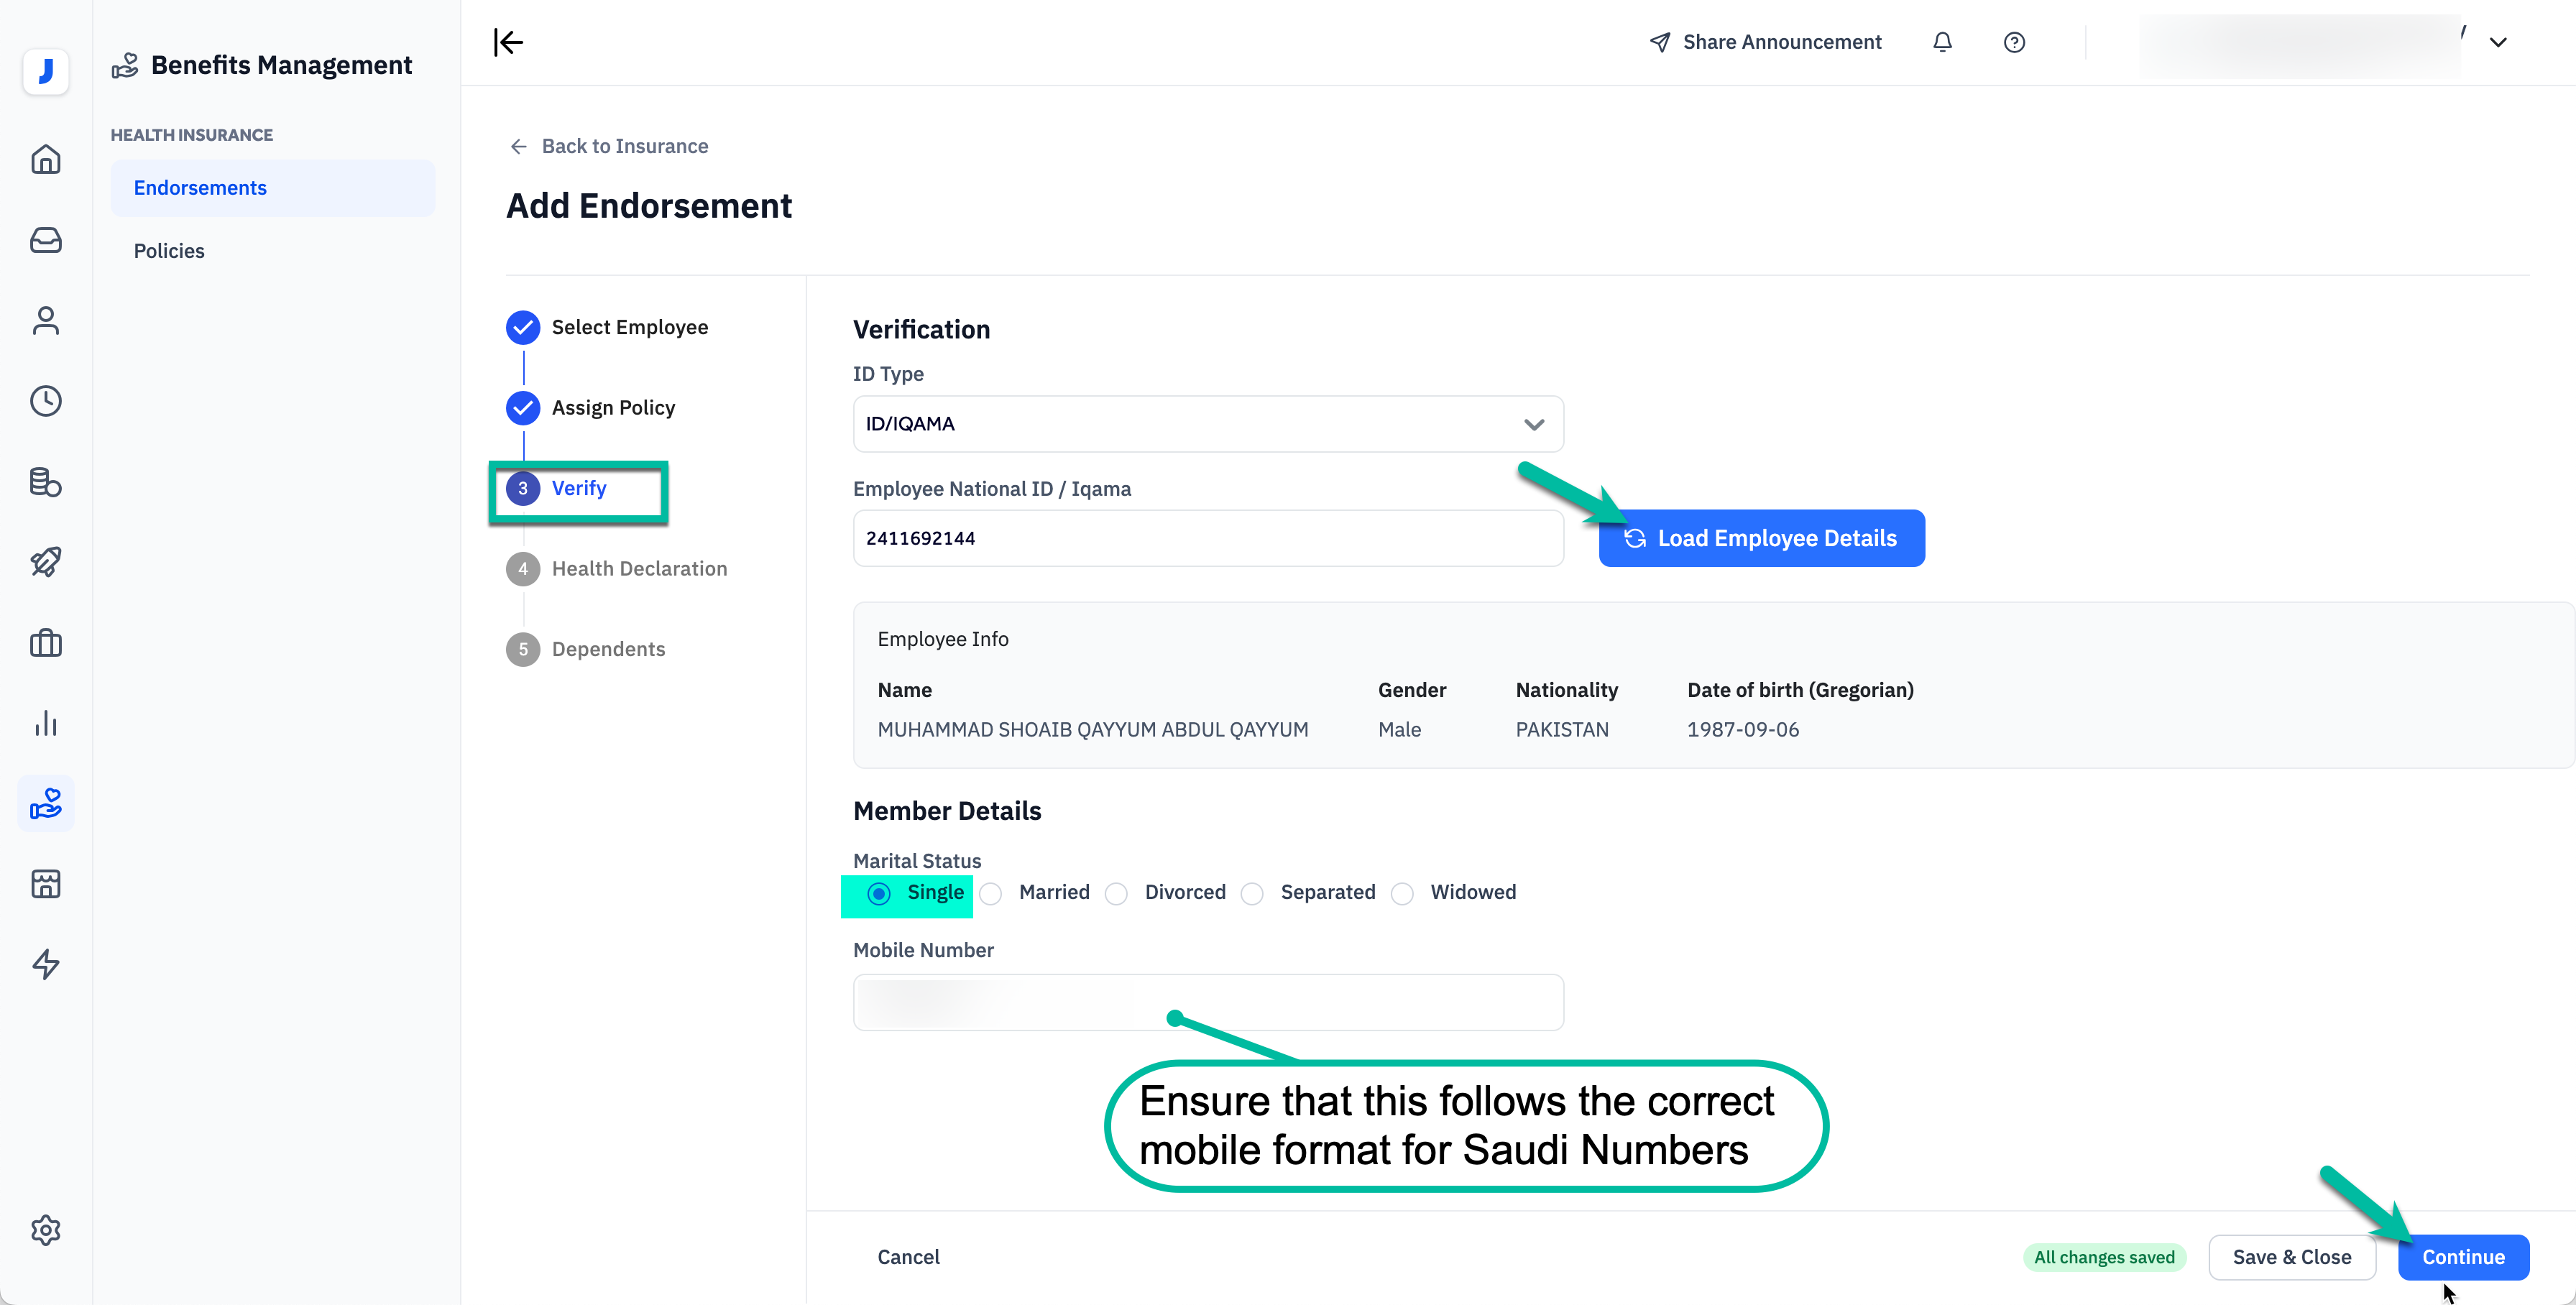Image resolution: width=2576 pixels, height=1305 pixels.
Task: Click the Mobile Number input field
Action: click(x=1207, y=1002)
